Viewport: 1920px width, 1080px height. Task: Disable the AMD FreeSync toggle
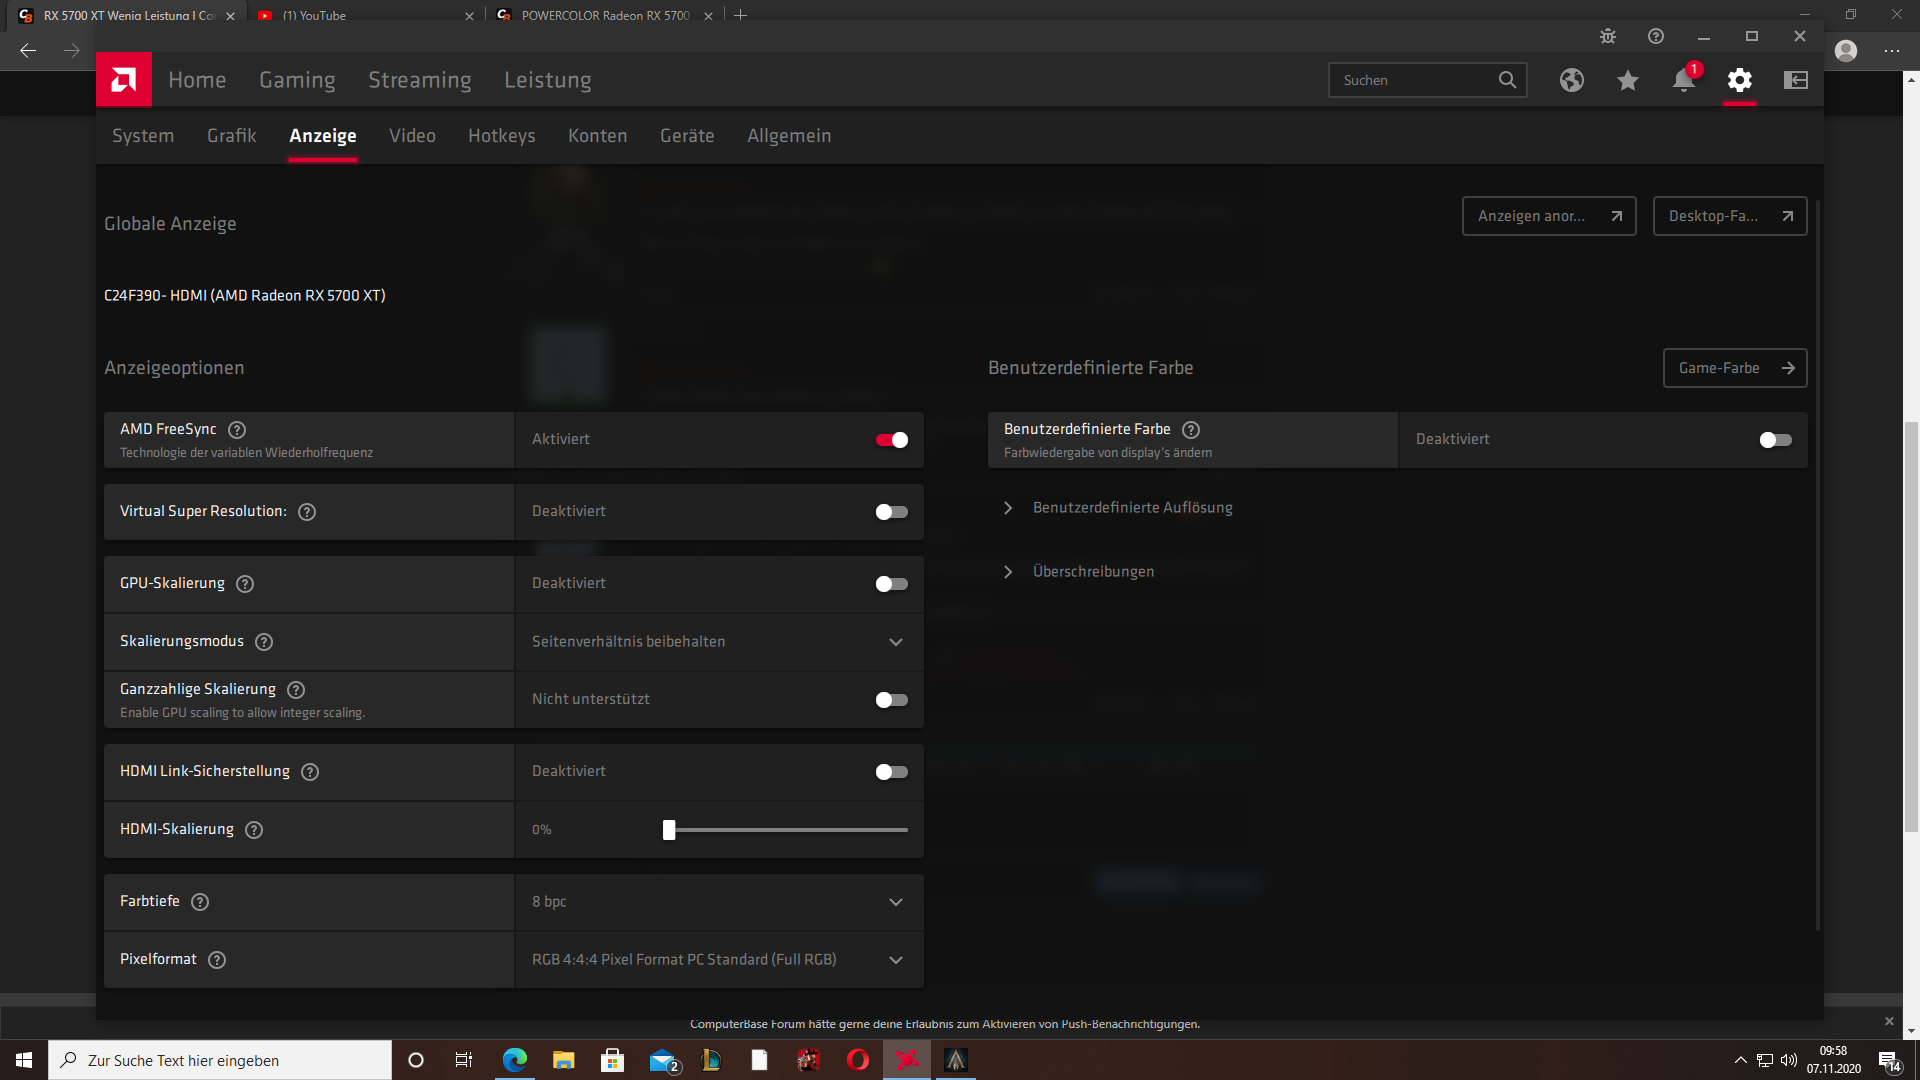click(x=891, y=440)
